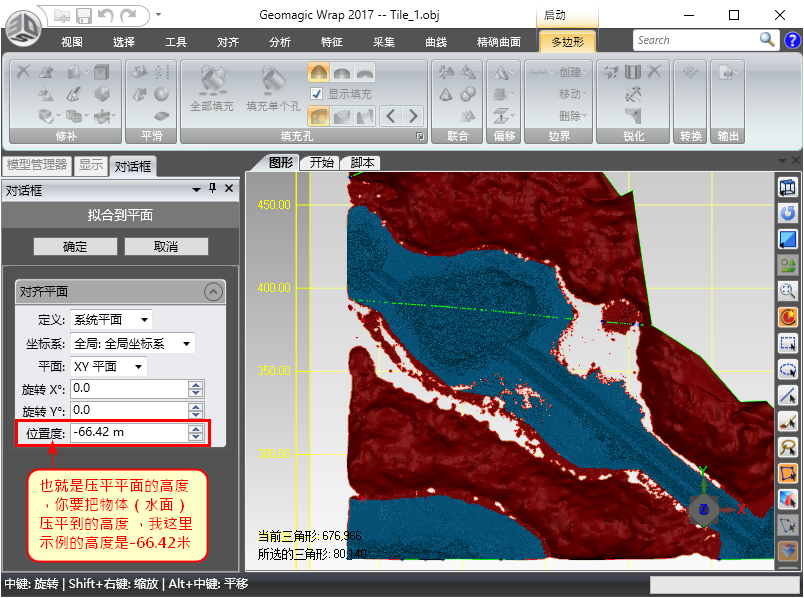Click the 位置度 value input field
Viewport: 804px width, 598px height.
[x=128, y=433]
